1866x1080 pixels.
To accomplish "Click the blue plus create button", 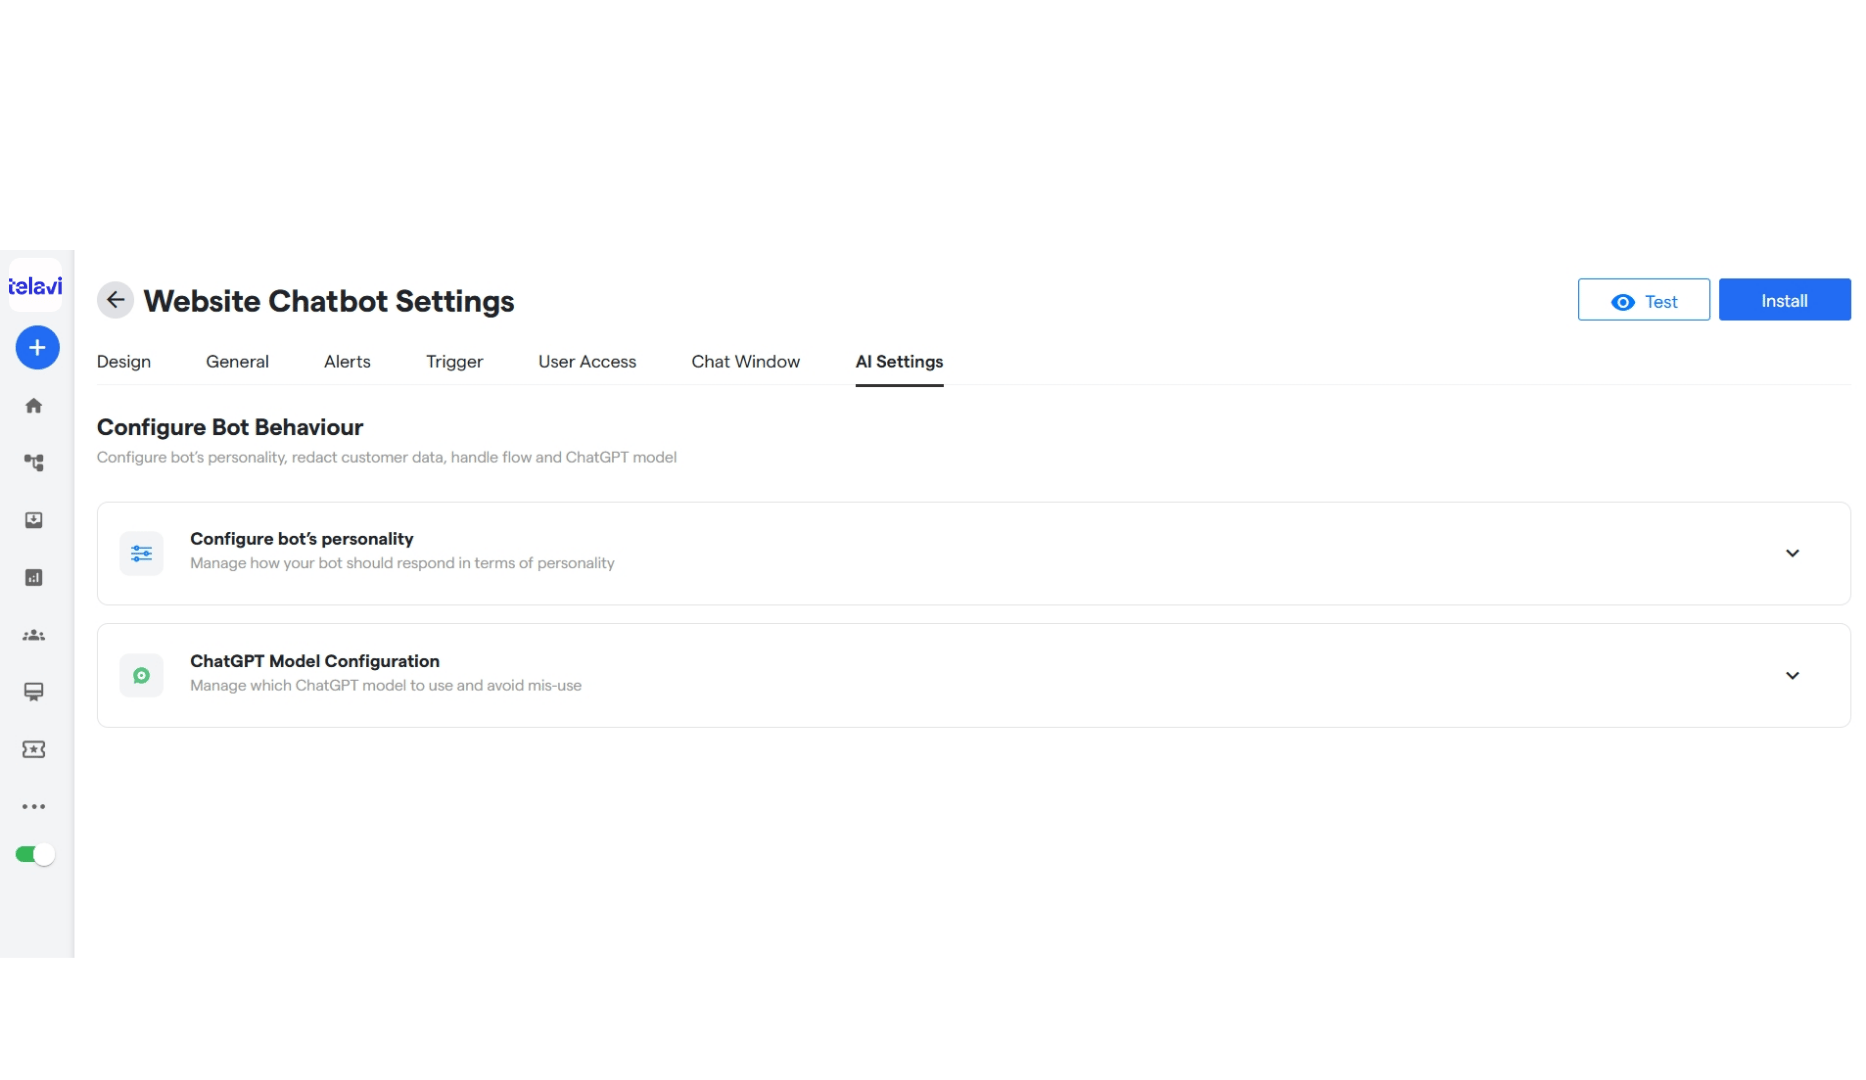I will click(37, 348).
